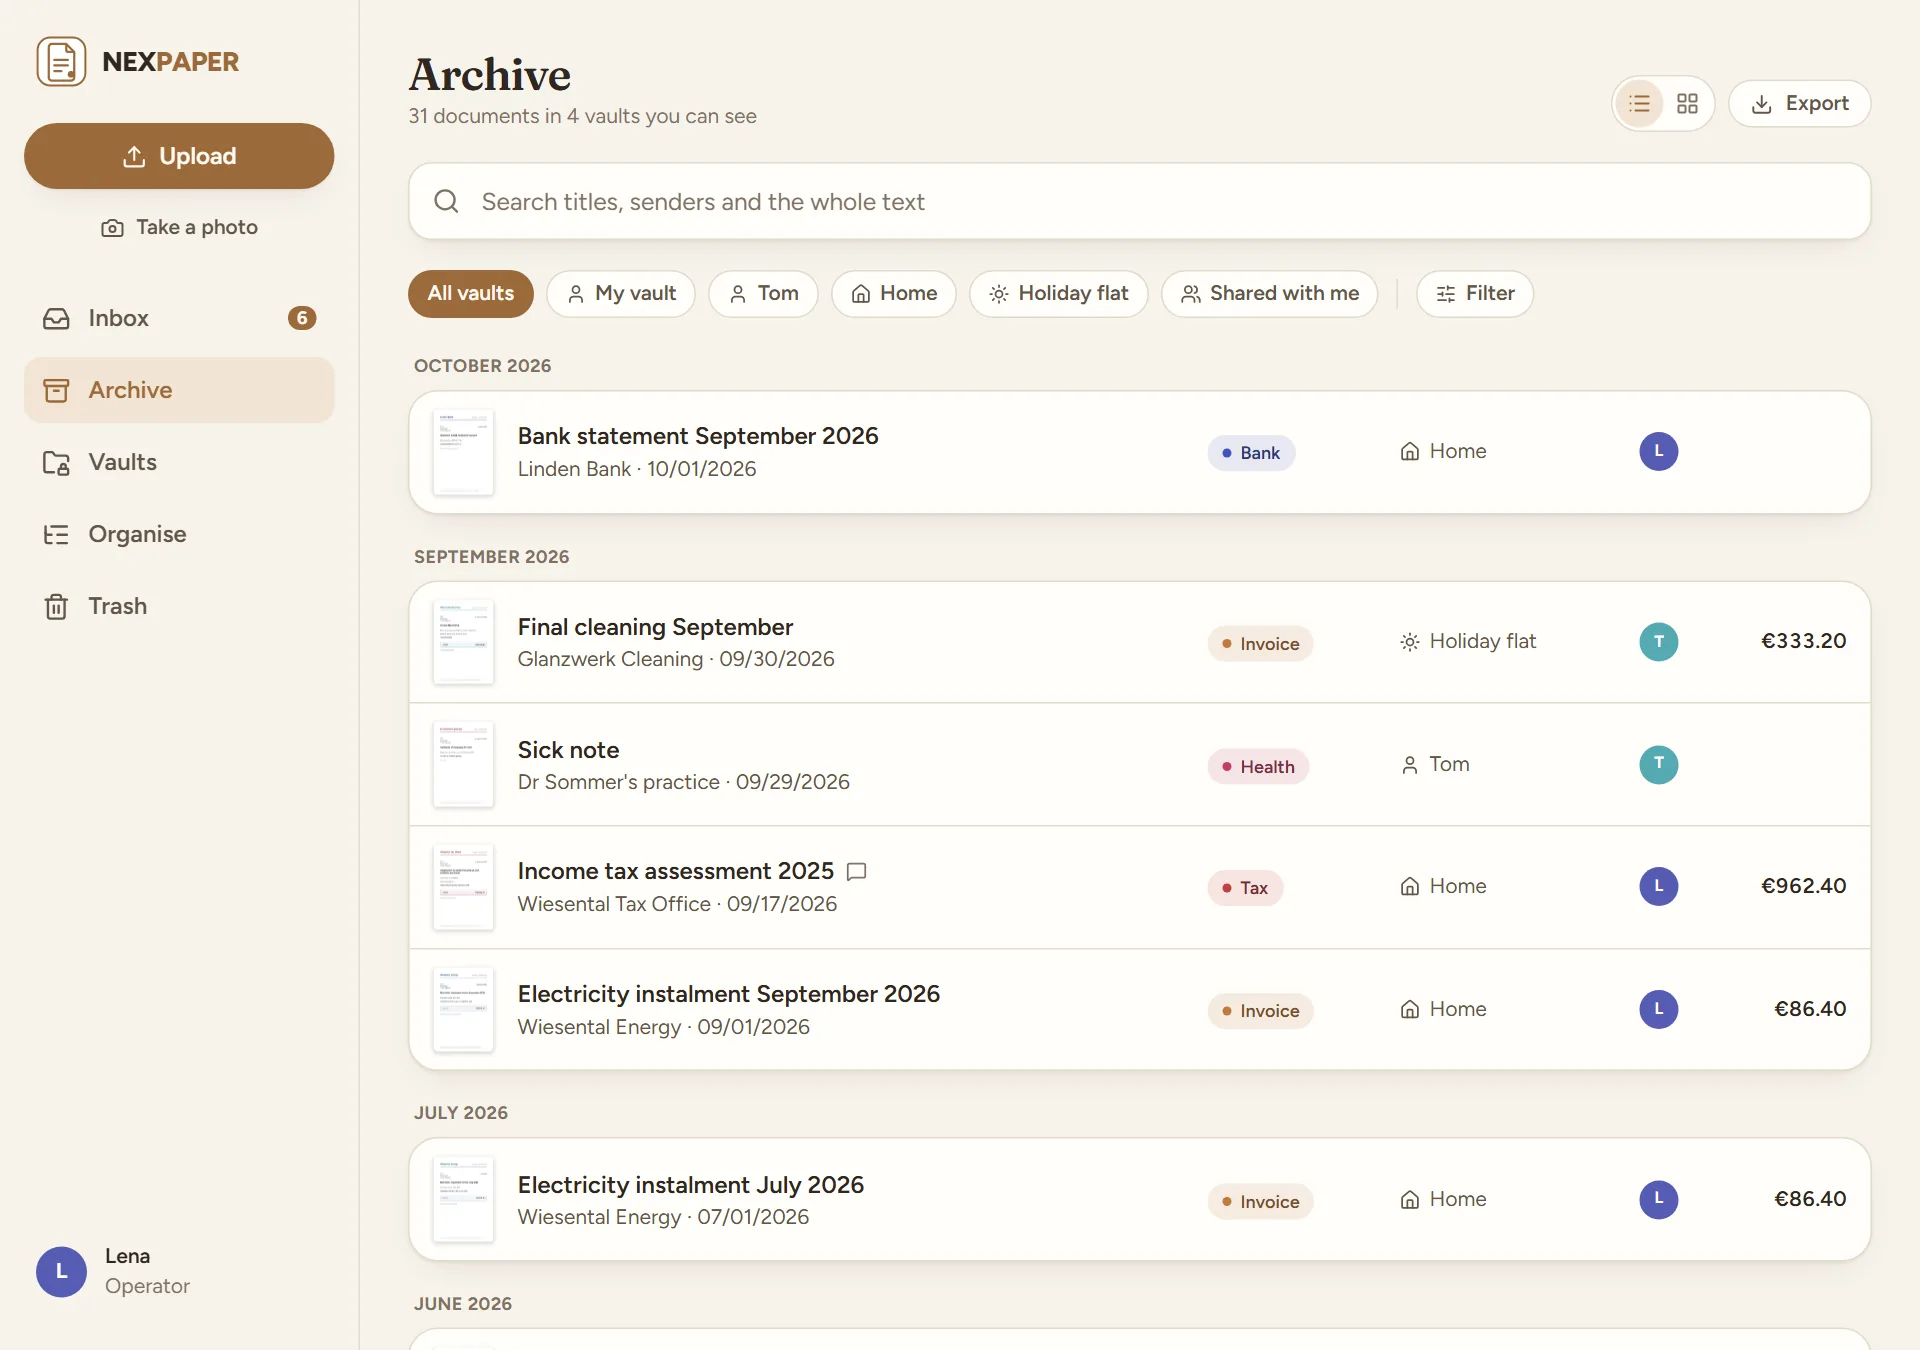
Task: Click Invoice tag on Final cleaning September
Action: pyautogui.click(x=1260, y=644)
